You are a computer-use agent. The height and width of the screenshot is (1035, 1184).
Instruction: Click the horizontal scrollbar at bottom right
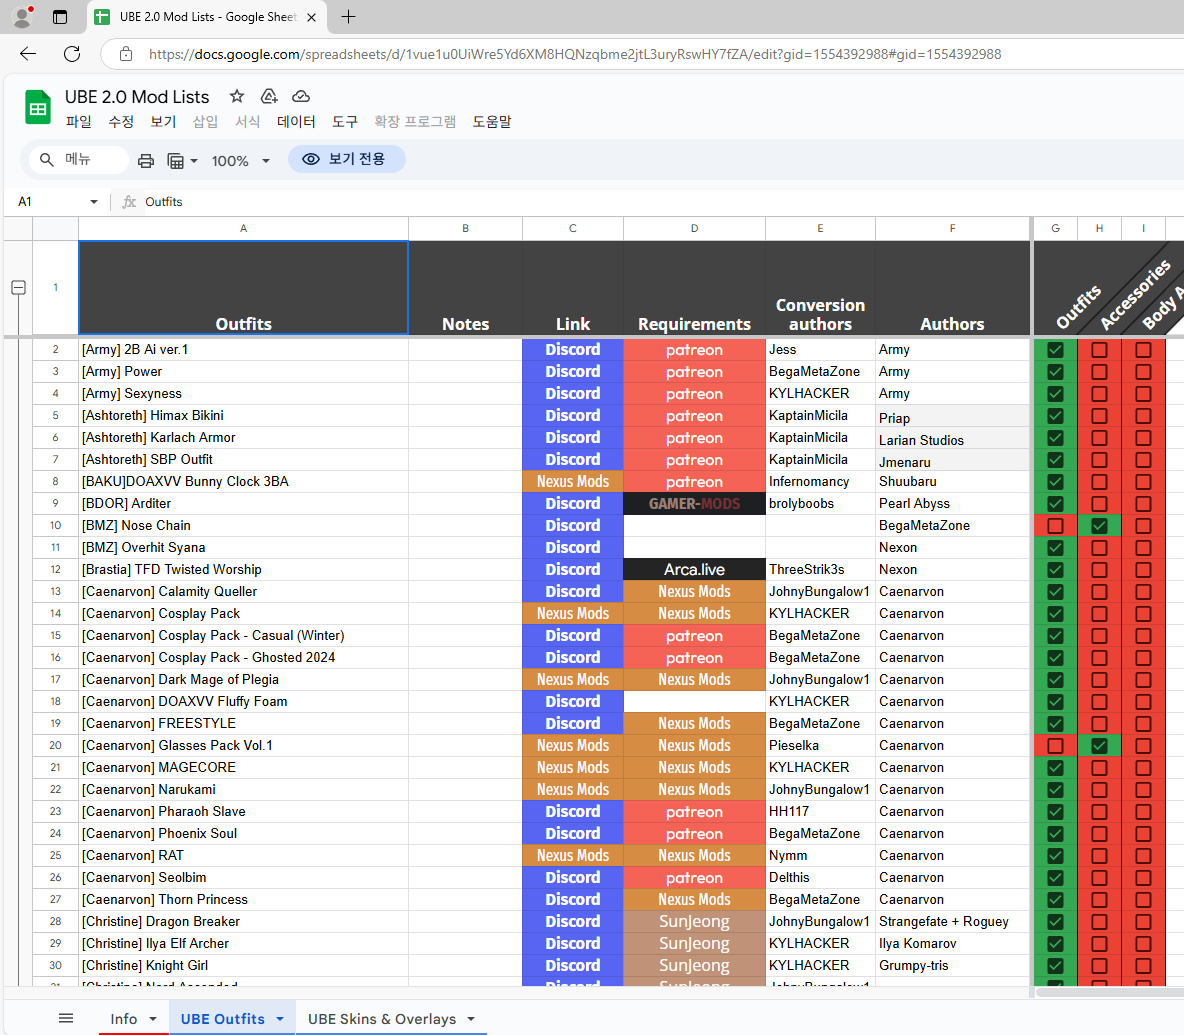click(x=1110, y=992)
